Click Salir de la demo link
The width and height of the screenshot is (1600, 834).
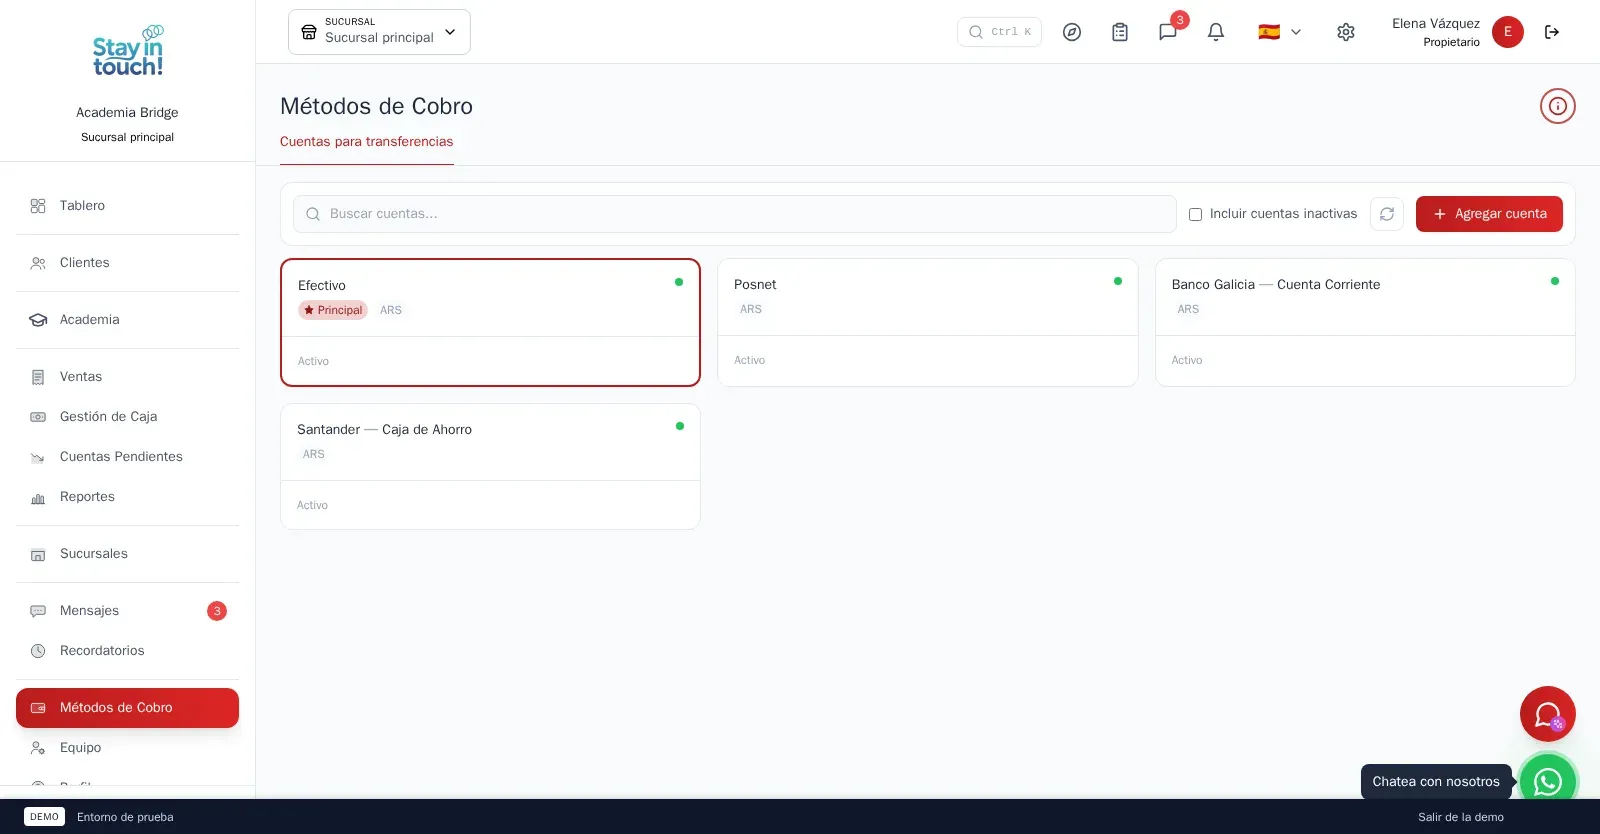1460,817
